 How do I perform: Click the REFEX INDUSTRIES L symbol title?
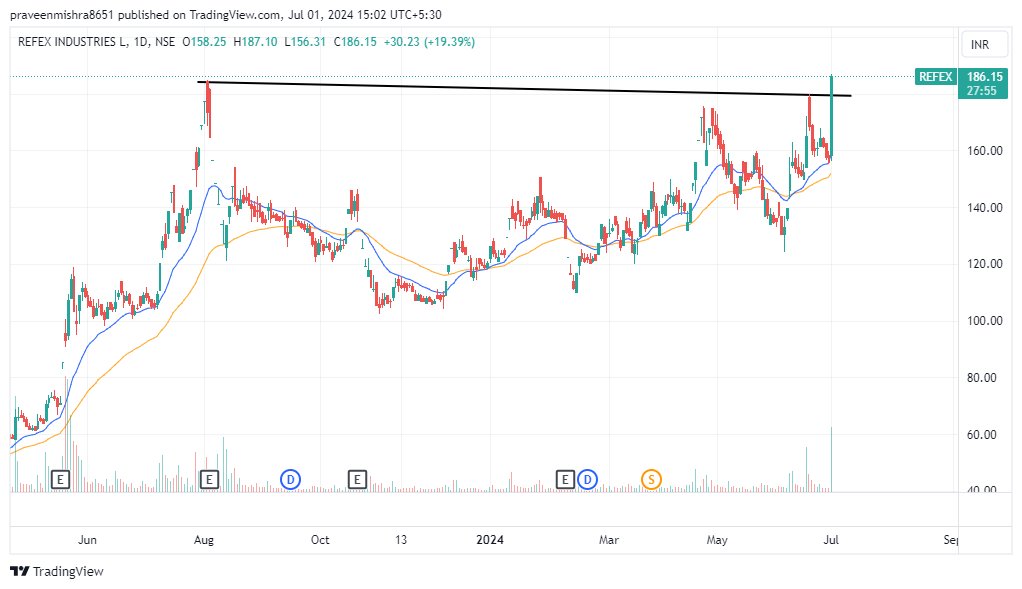[x=72, y=42]
